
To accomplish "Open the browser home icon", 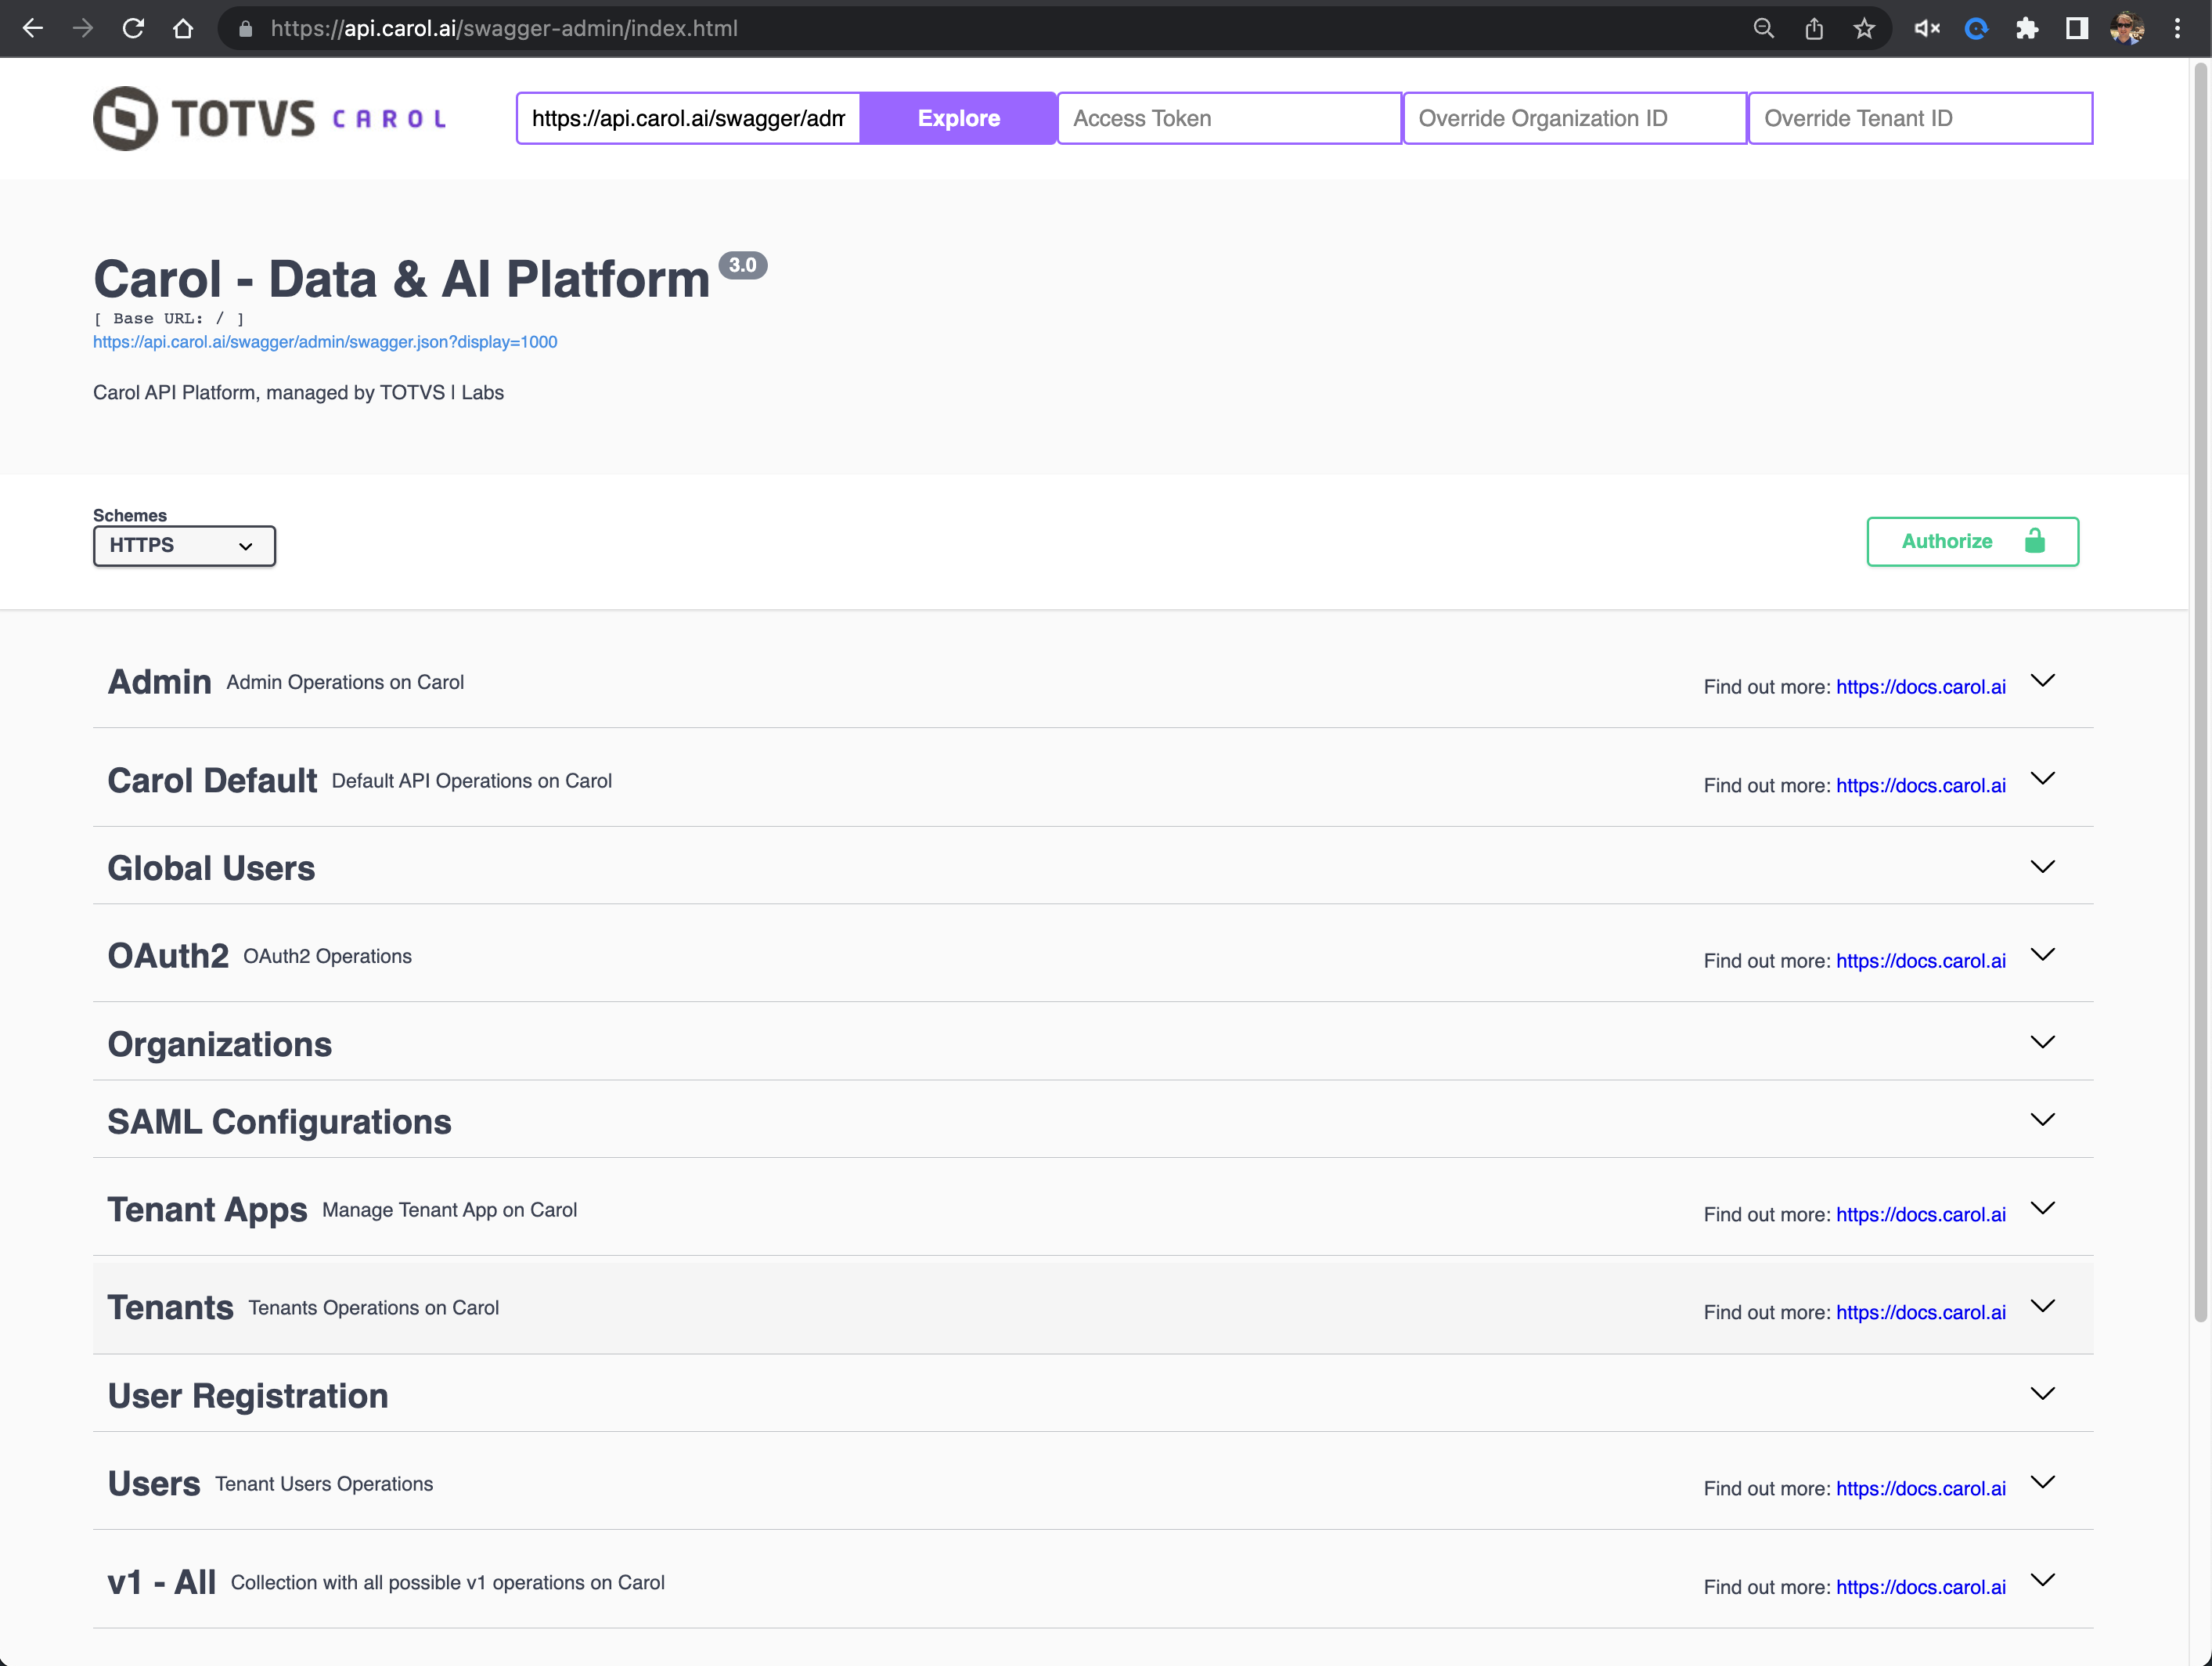I will [x=183, y=28].
